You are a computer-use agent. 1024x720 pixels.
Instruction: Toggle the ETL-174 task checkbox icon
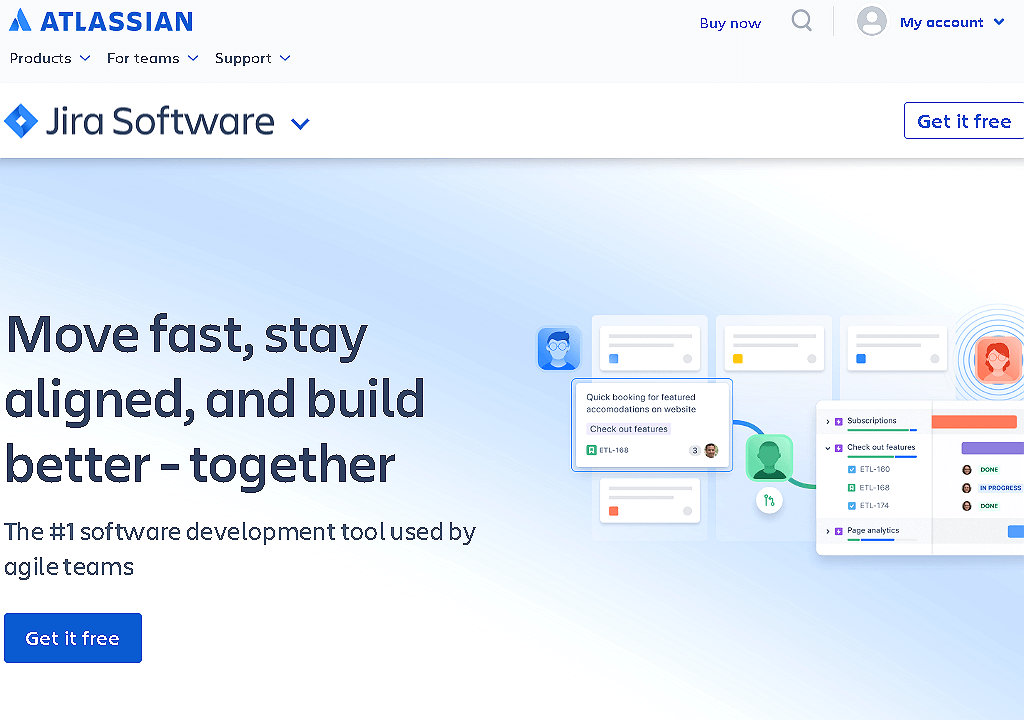coord(852,506)
